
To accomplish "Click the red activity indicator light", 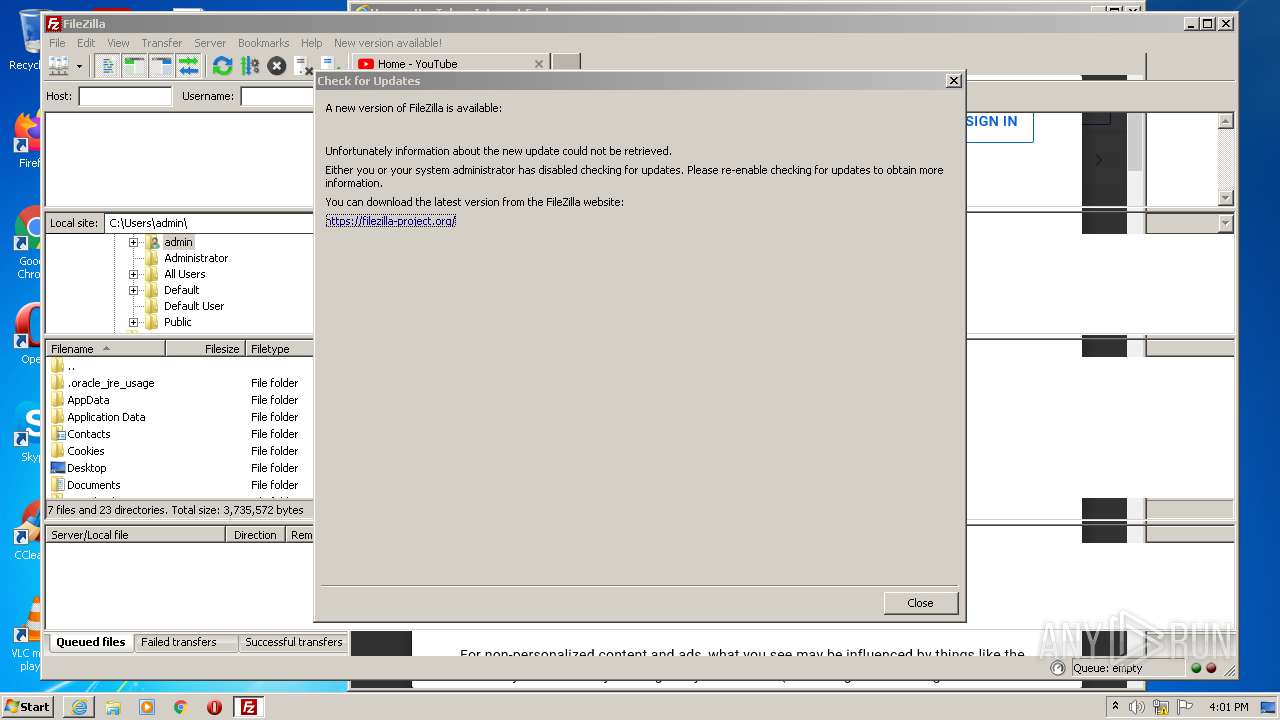I will 1211,668.
